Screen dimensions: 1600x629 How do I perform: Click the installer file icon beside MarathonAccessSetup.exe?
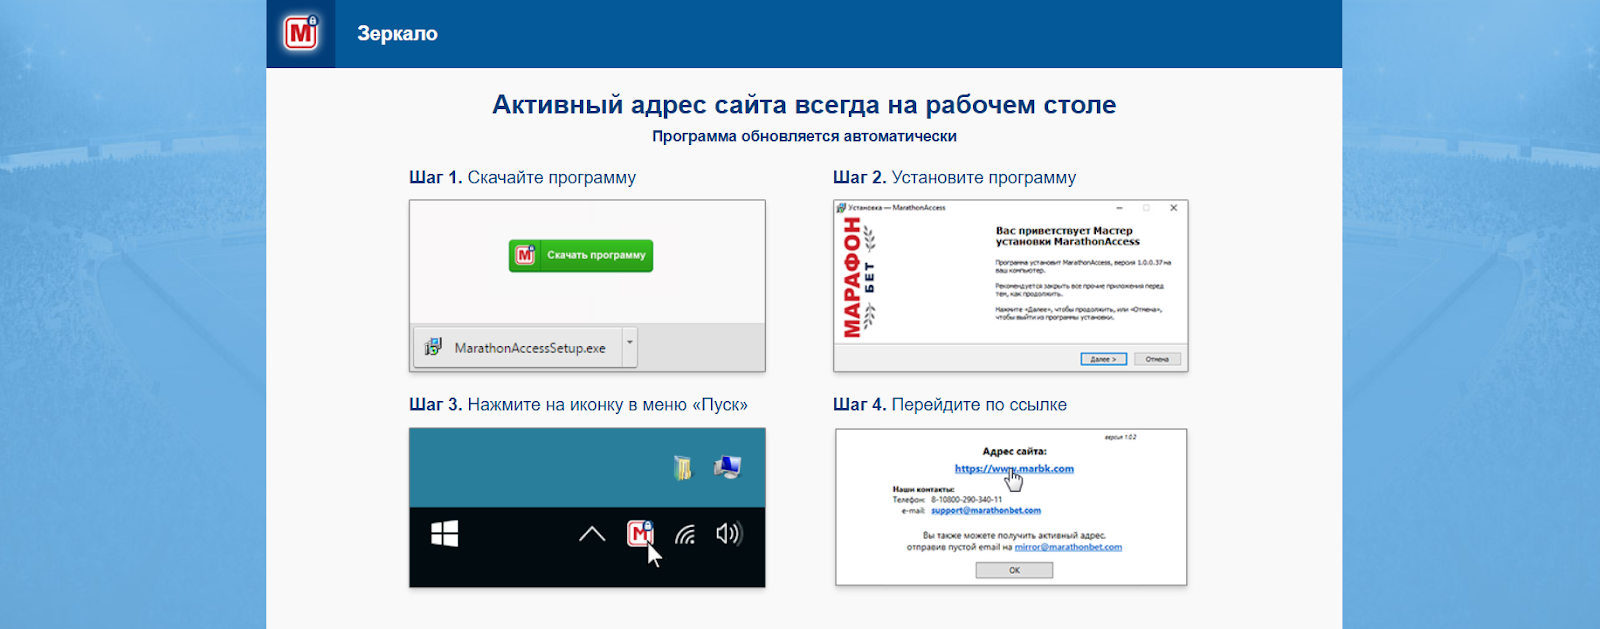tap(433, 347)
